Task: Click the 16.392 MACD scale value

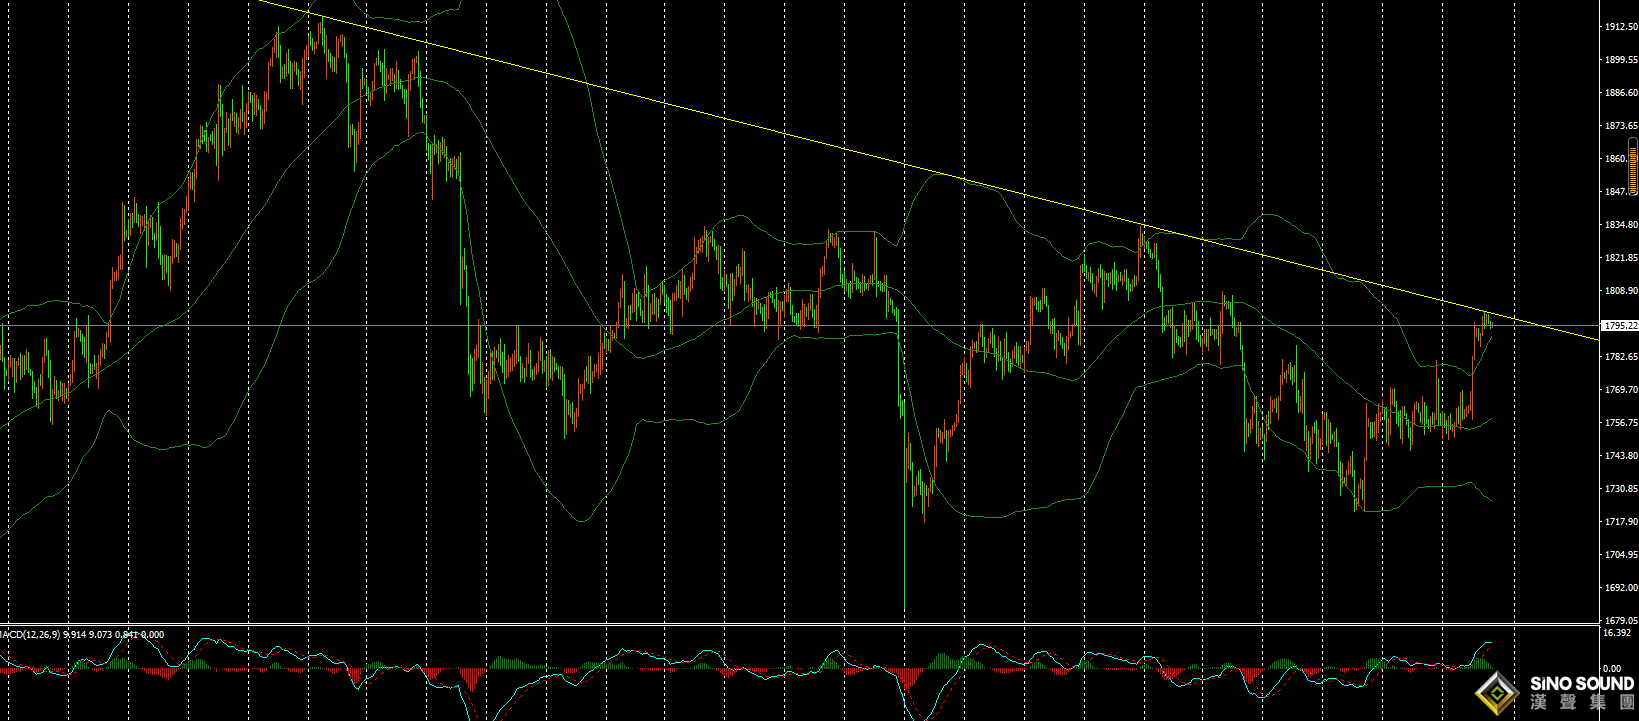Action: pyautogui.click(x=1616, y=633)
